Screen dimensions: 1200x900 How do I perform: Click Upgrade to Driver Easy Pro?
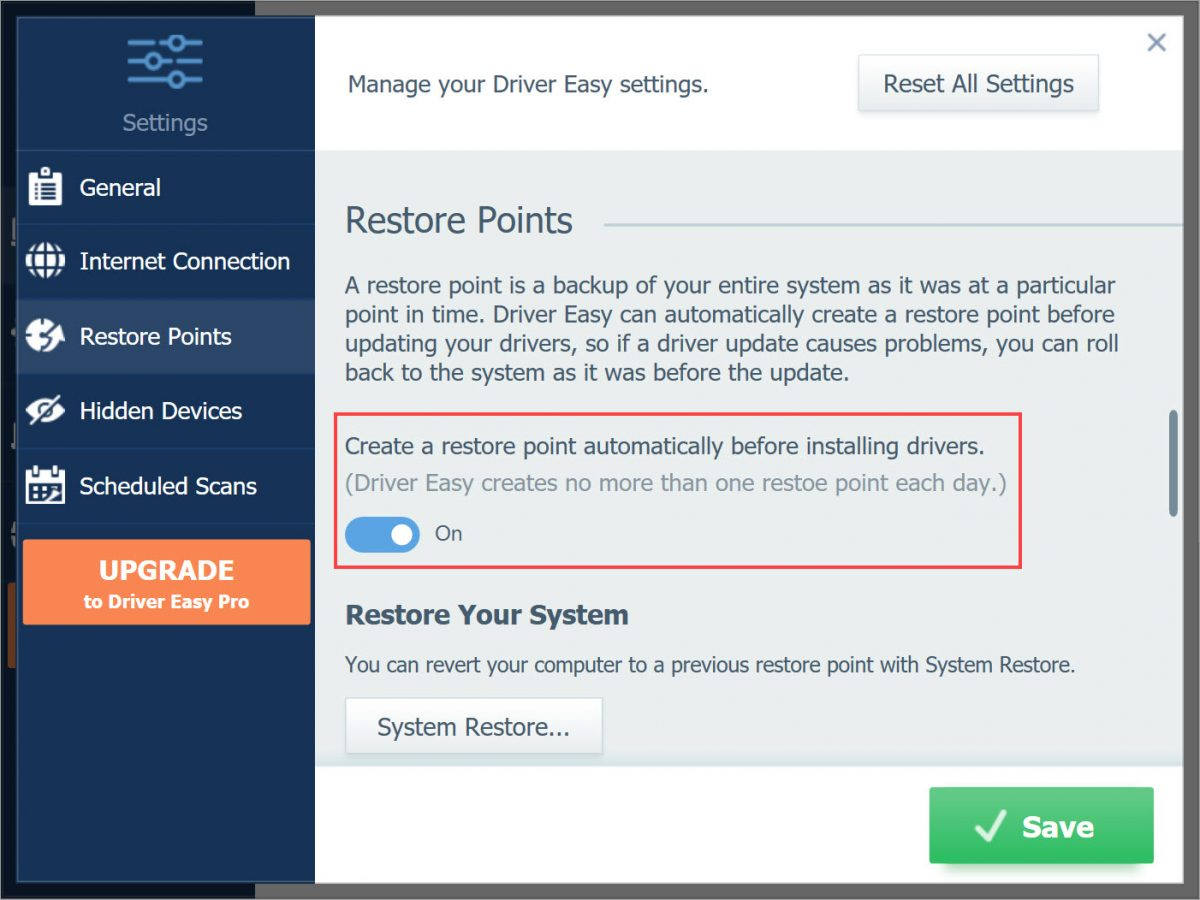point(166,583)
